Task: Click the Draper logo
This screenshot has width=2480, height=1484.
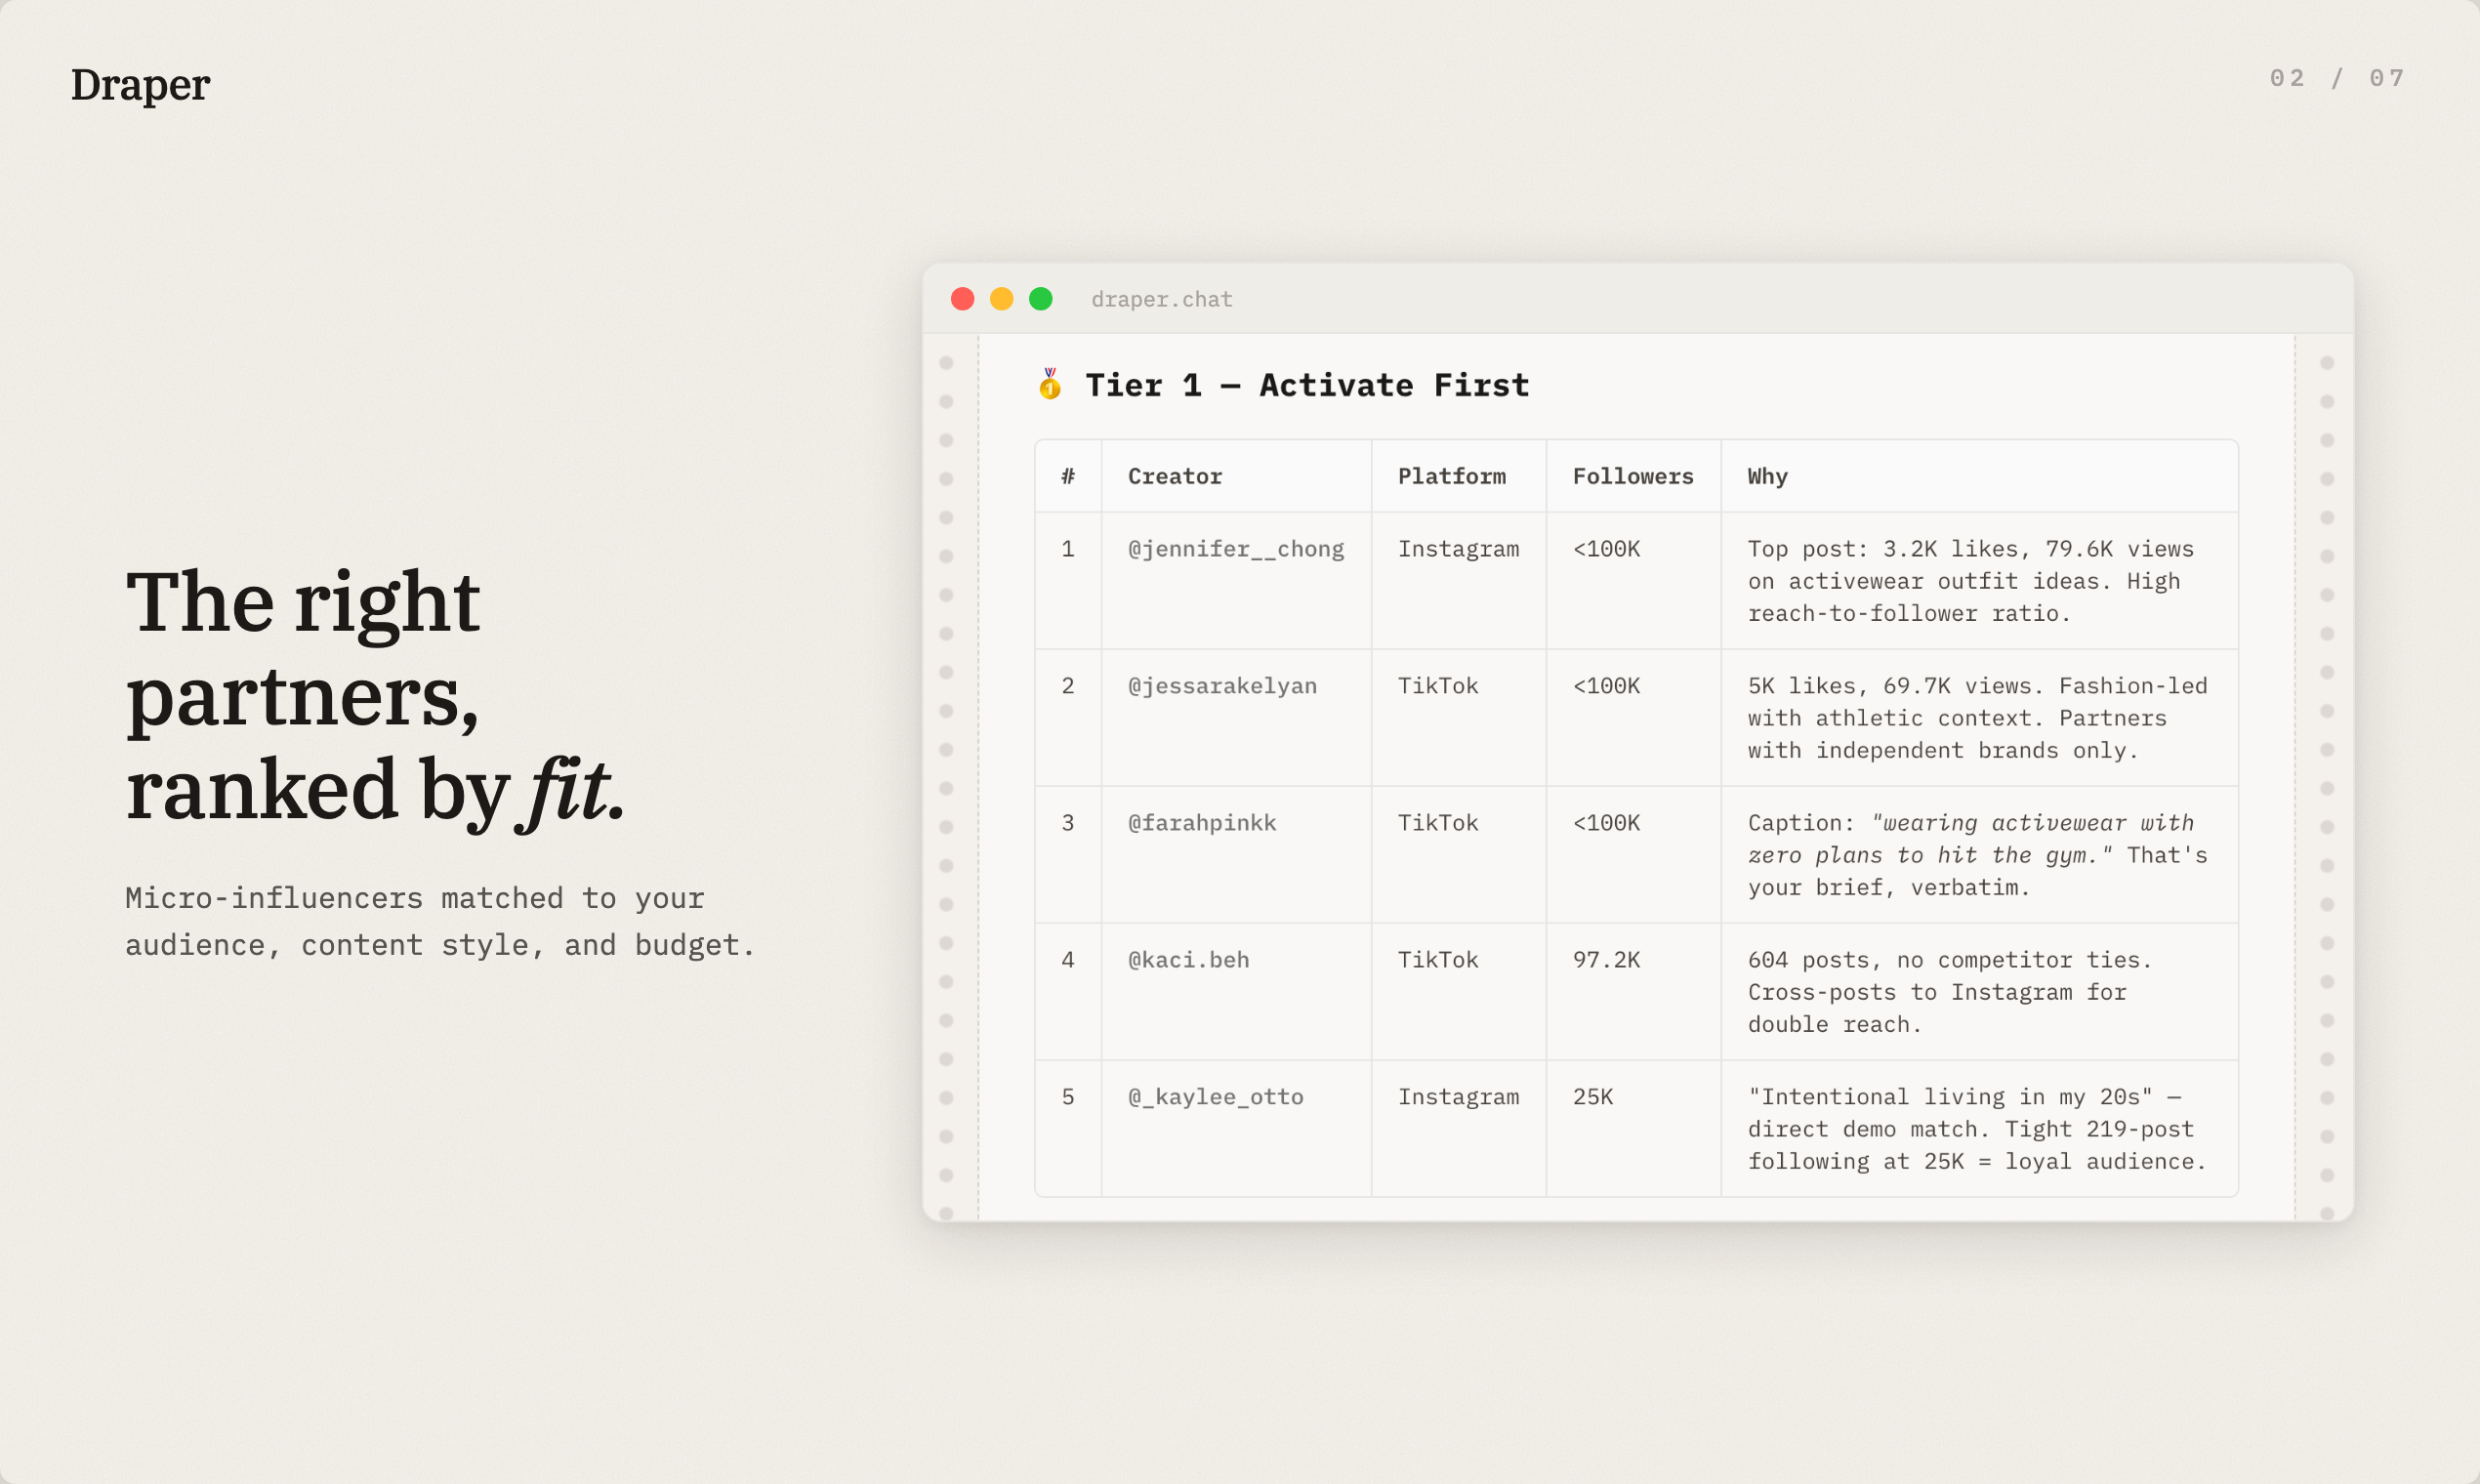Action: (x=140, y=85)
